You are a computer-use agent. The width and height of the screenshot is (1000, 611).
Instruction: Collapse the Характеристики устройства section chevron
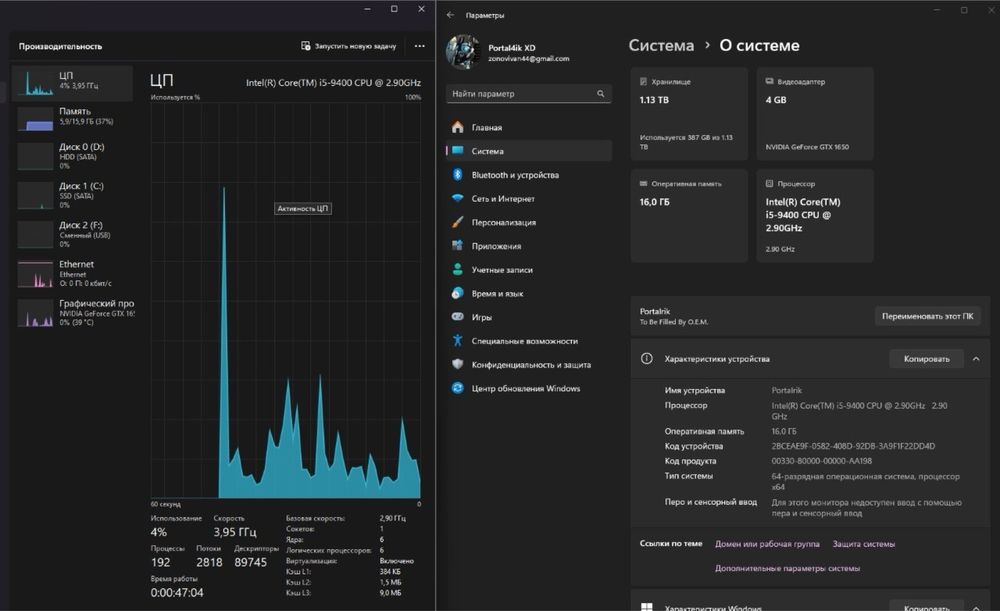(976, 359)
